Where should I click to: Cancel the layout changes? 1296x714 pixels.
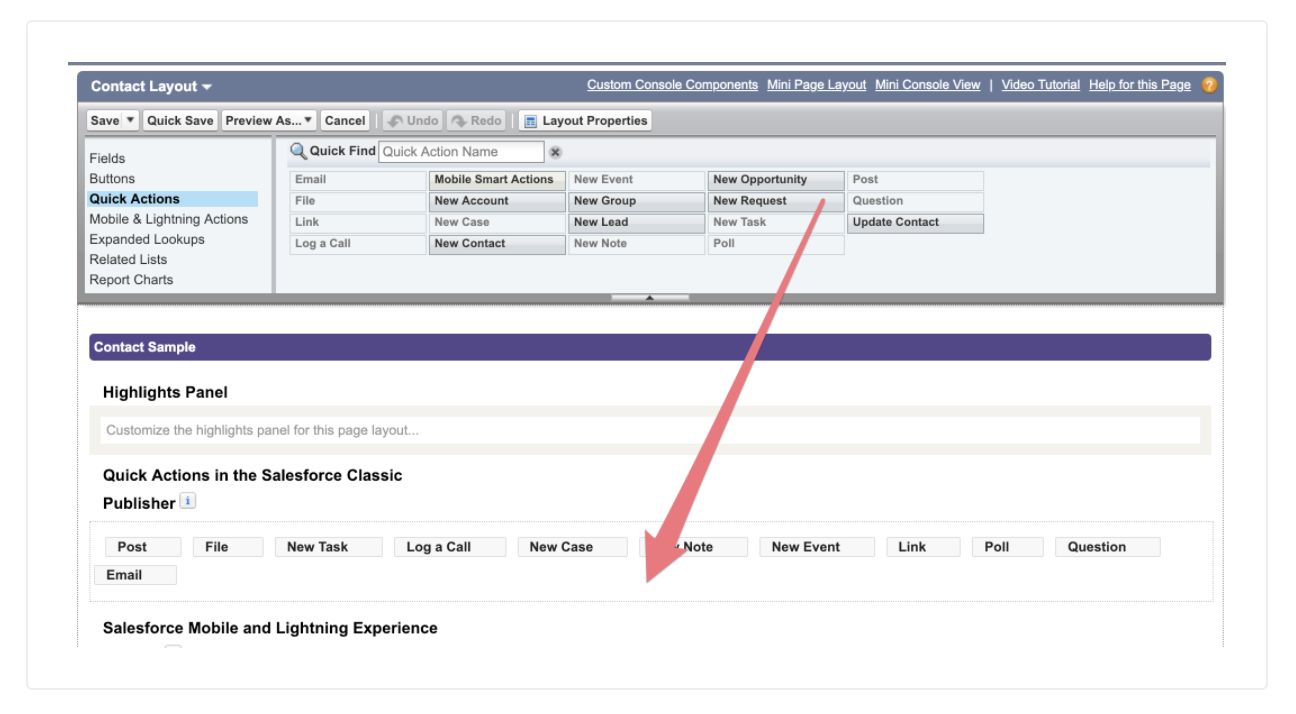(345, 120)
